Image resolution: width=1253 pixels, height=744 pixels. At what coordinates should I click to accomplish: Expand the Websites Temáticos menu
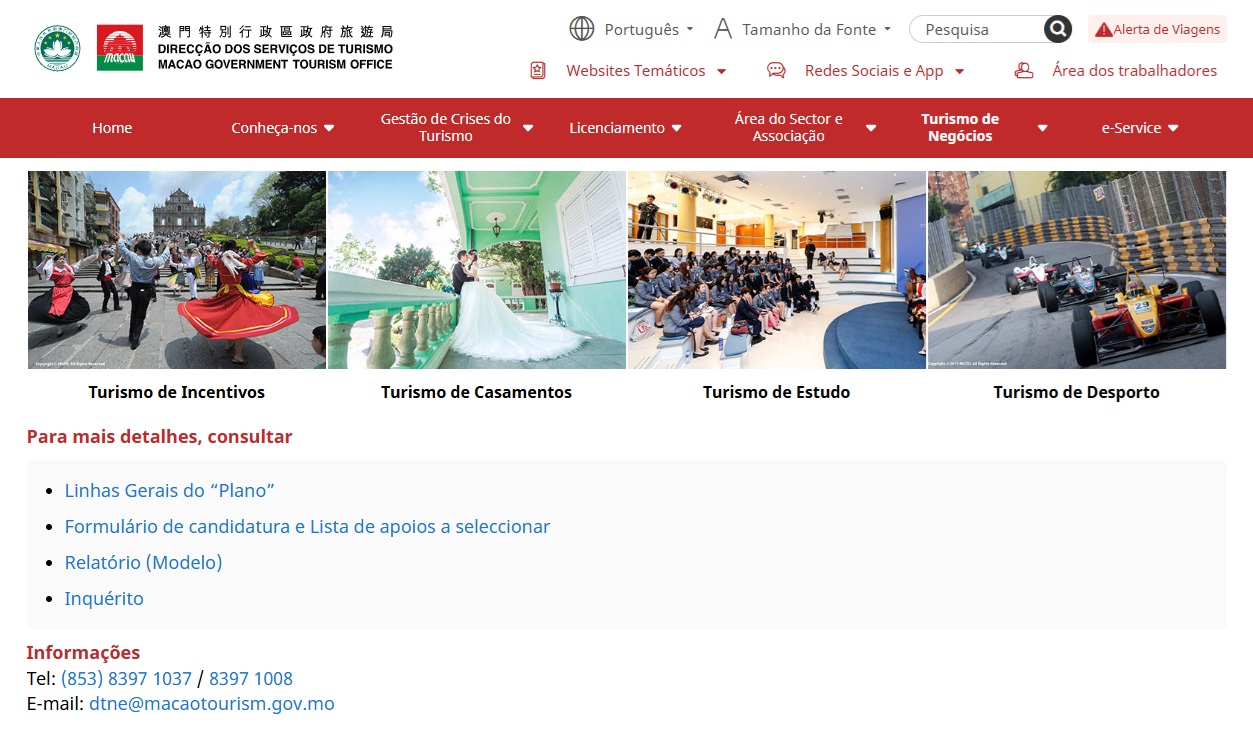(645, 70)
